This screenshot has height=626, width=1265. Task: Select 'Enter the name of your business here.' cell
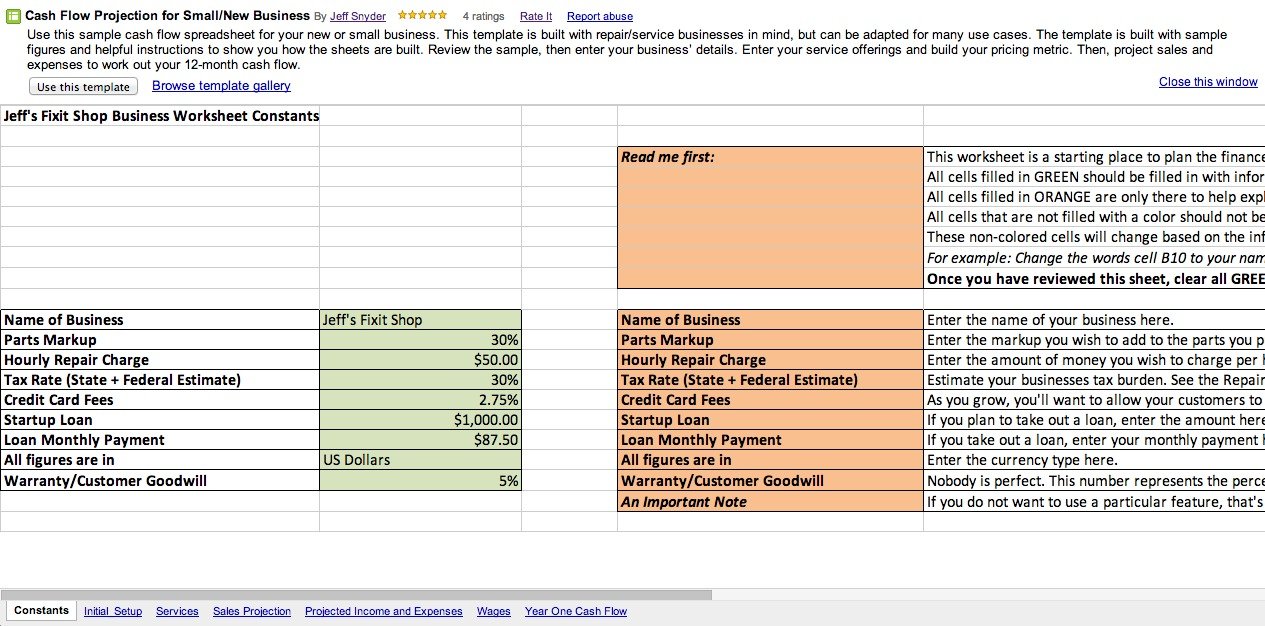pyautogui.click(x=1094, y=320)
